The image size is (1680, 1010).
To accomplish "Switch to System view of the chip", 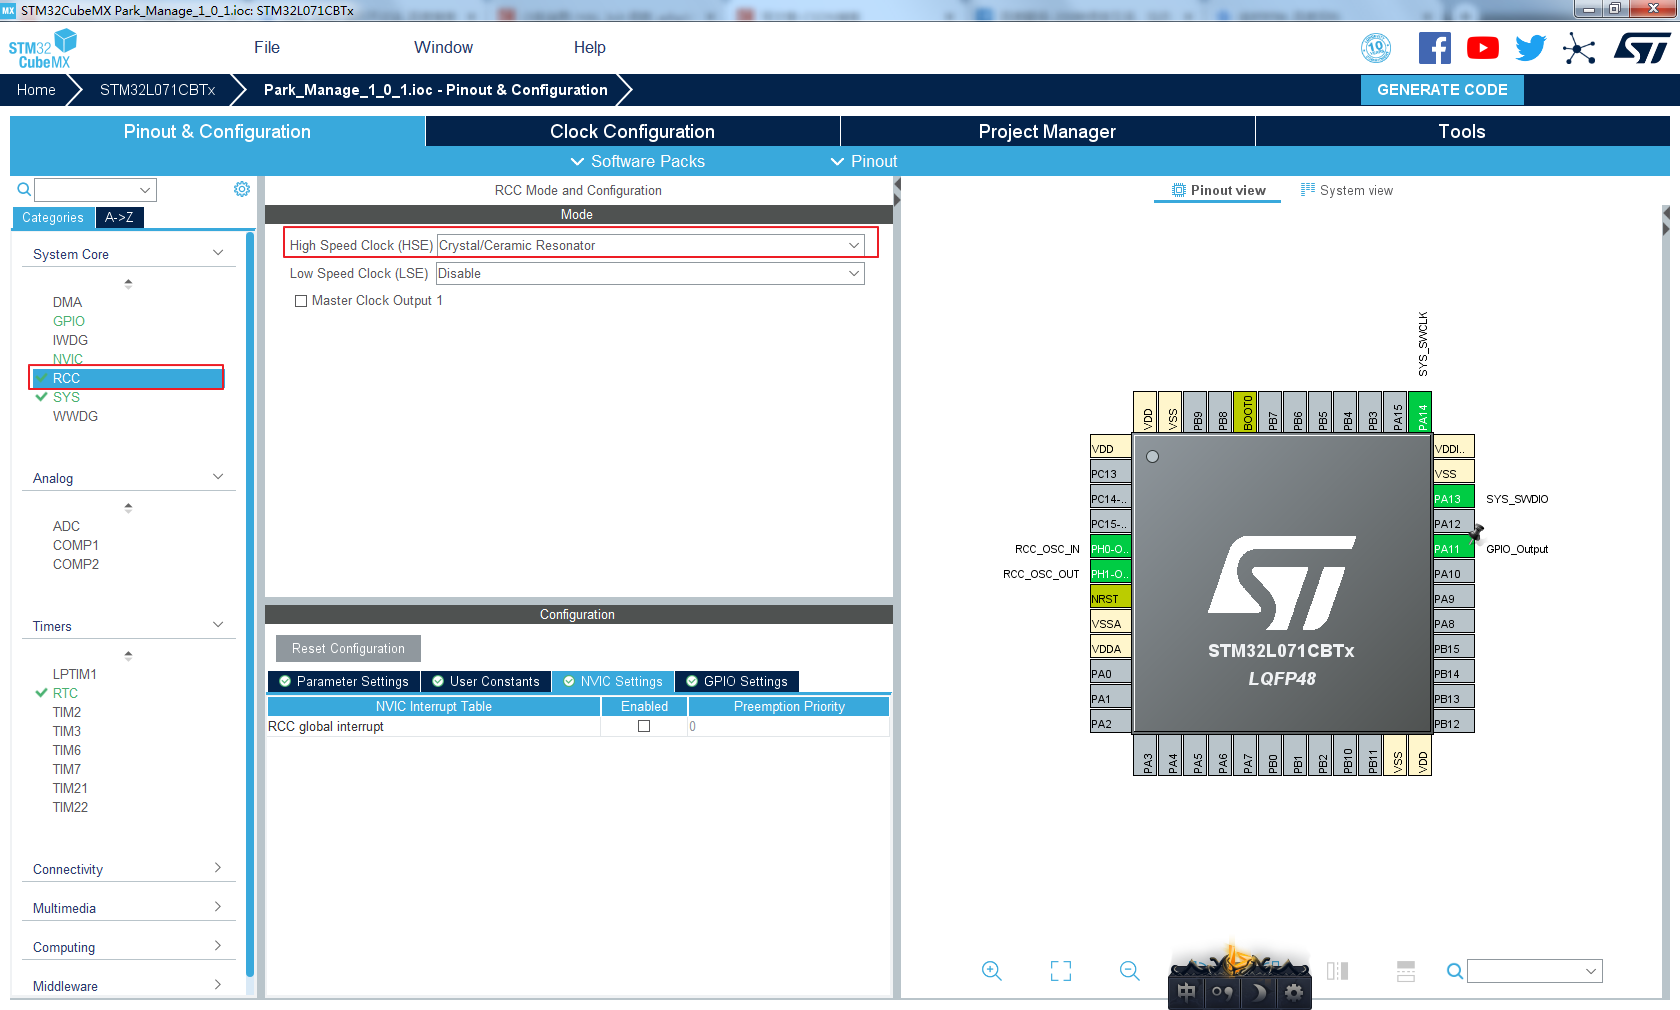I will 1346,190.
